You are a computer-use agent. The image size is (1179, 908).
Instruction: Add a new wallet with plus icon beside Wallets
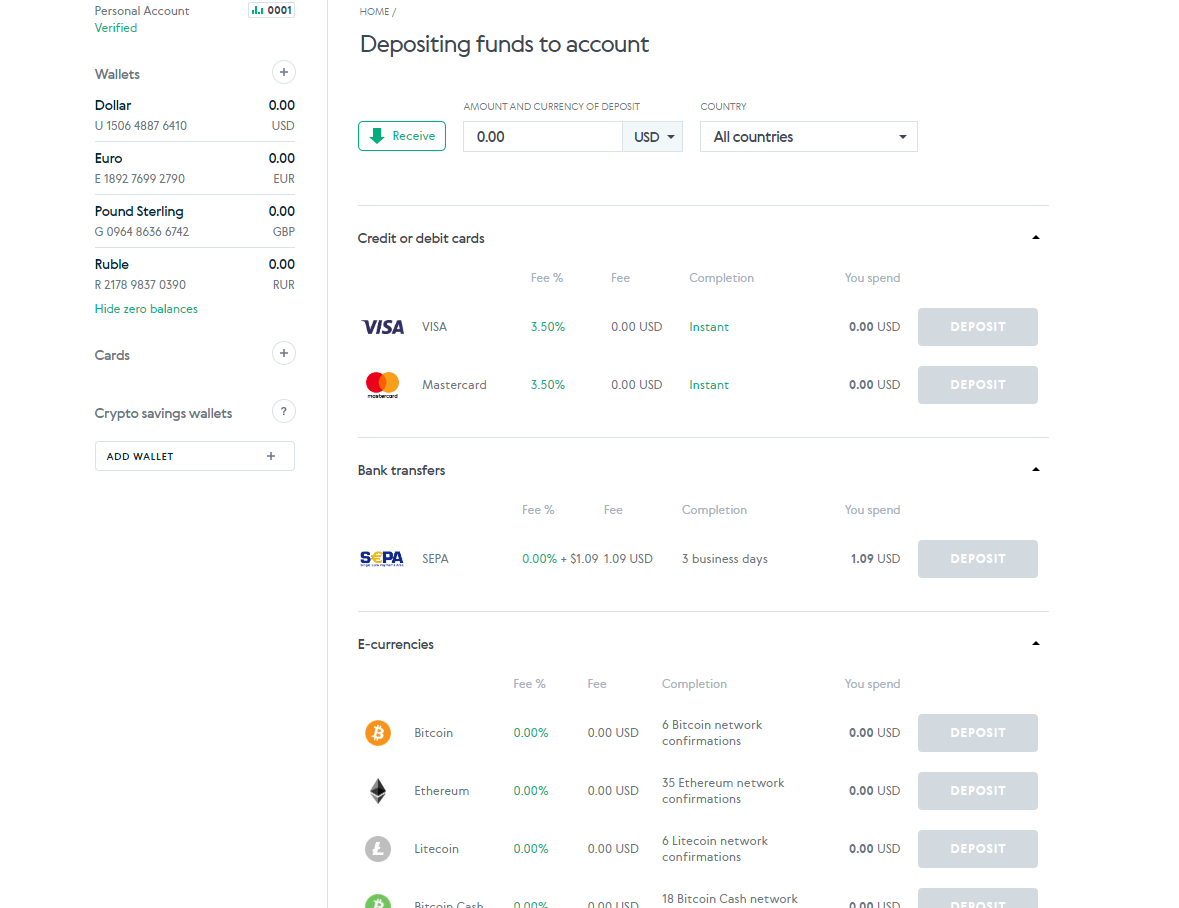284,72
